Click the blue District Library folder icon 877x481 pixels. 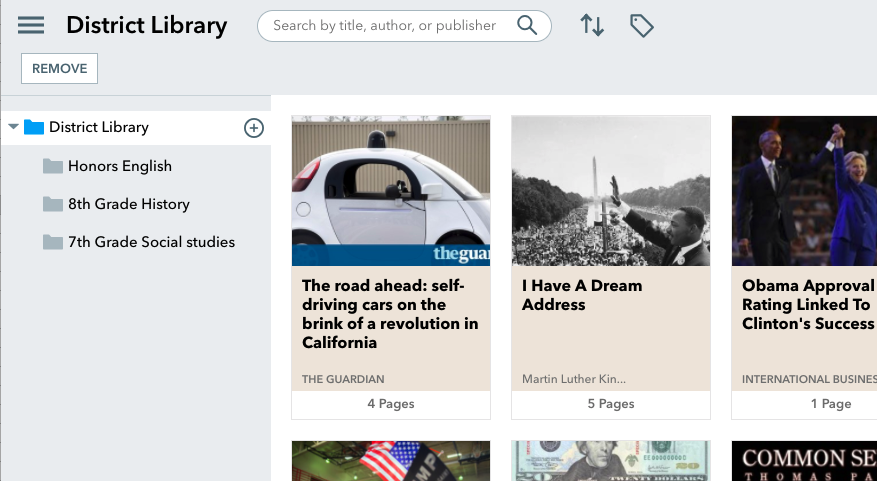[34, 128]
